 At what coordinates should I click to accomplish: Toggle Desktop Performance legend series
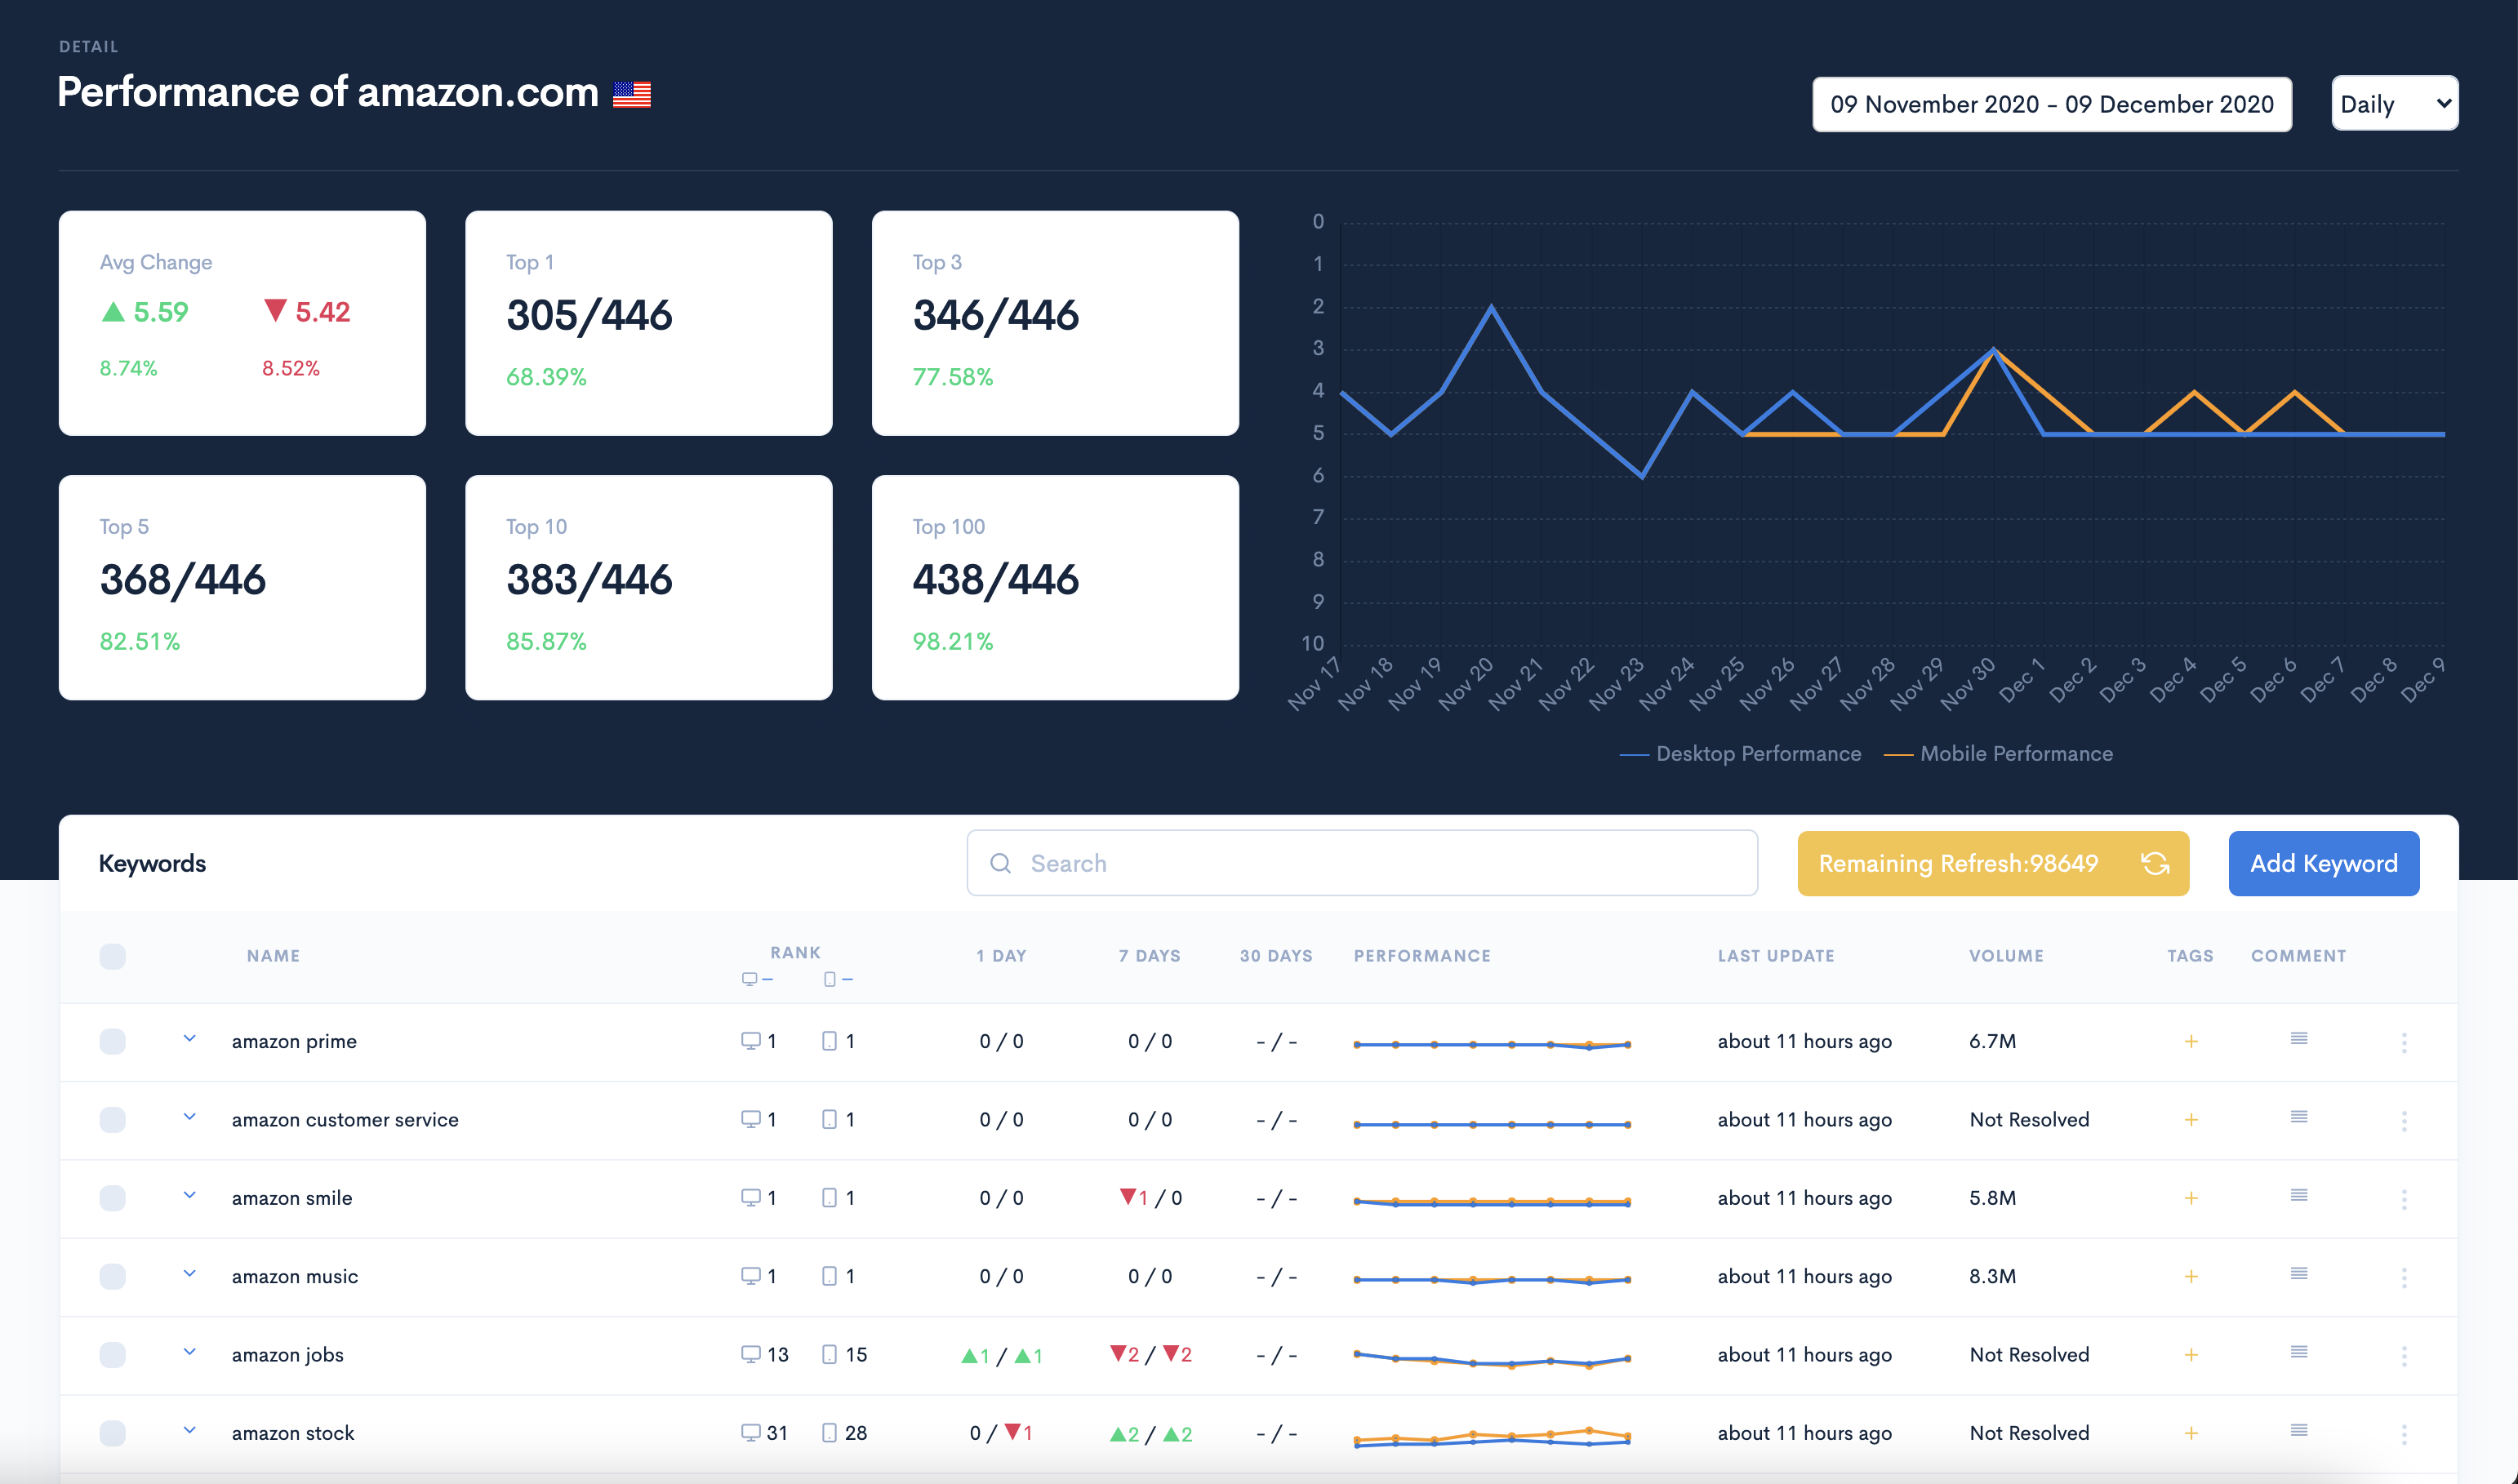1740,753
